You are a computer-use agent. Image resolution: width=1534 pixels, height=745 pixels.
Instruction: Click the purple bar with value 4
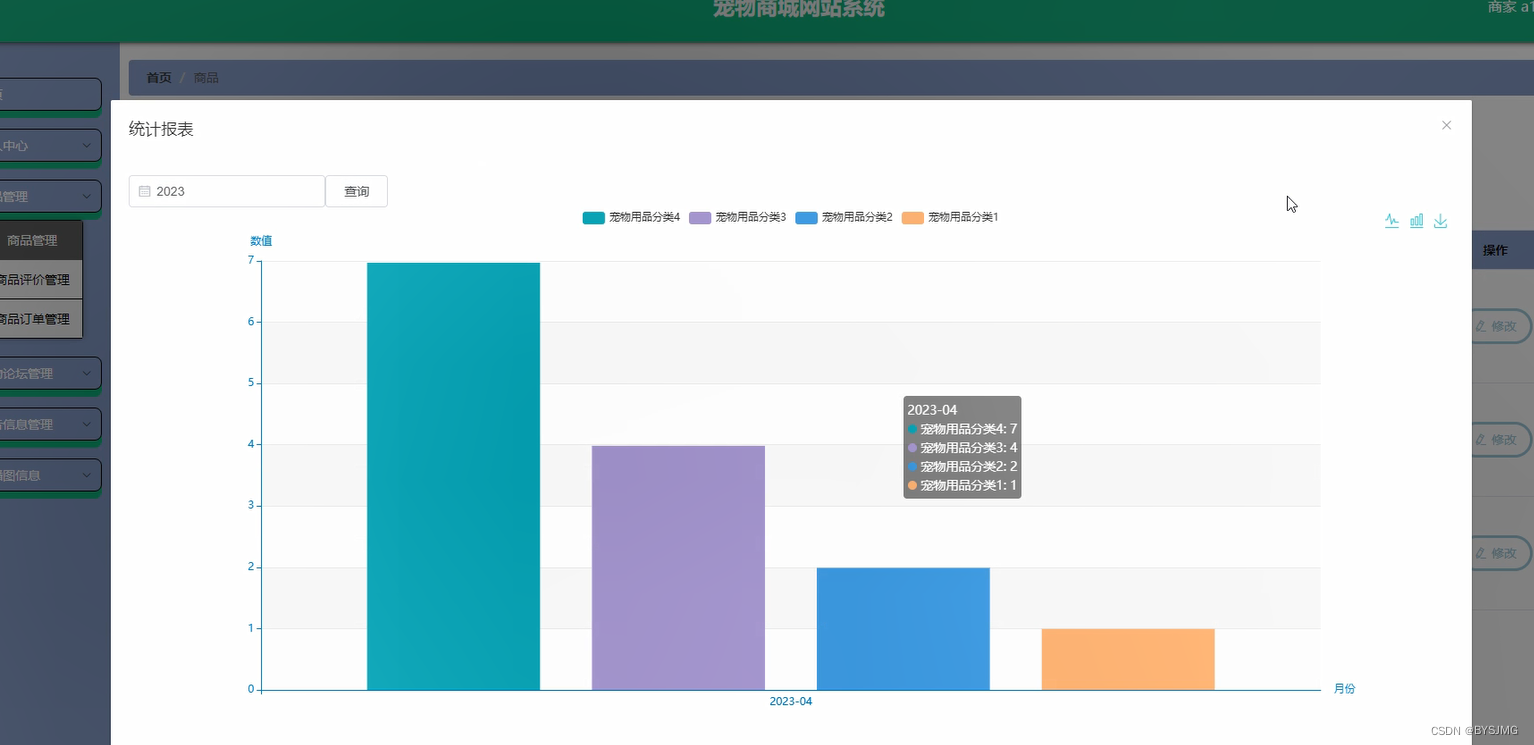click(678, 568)
